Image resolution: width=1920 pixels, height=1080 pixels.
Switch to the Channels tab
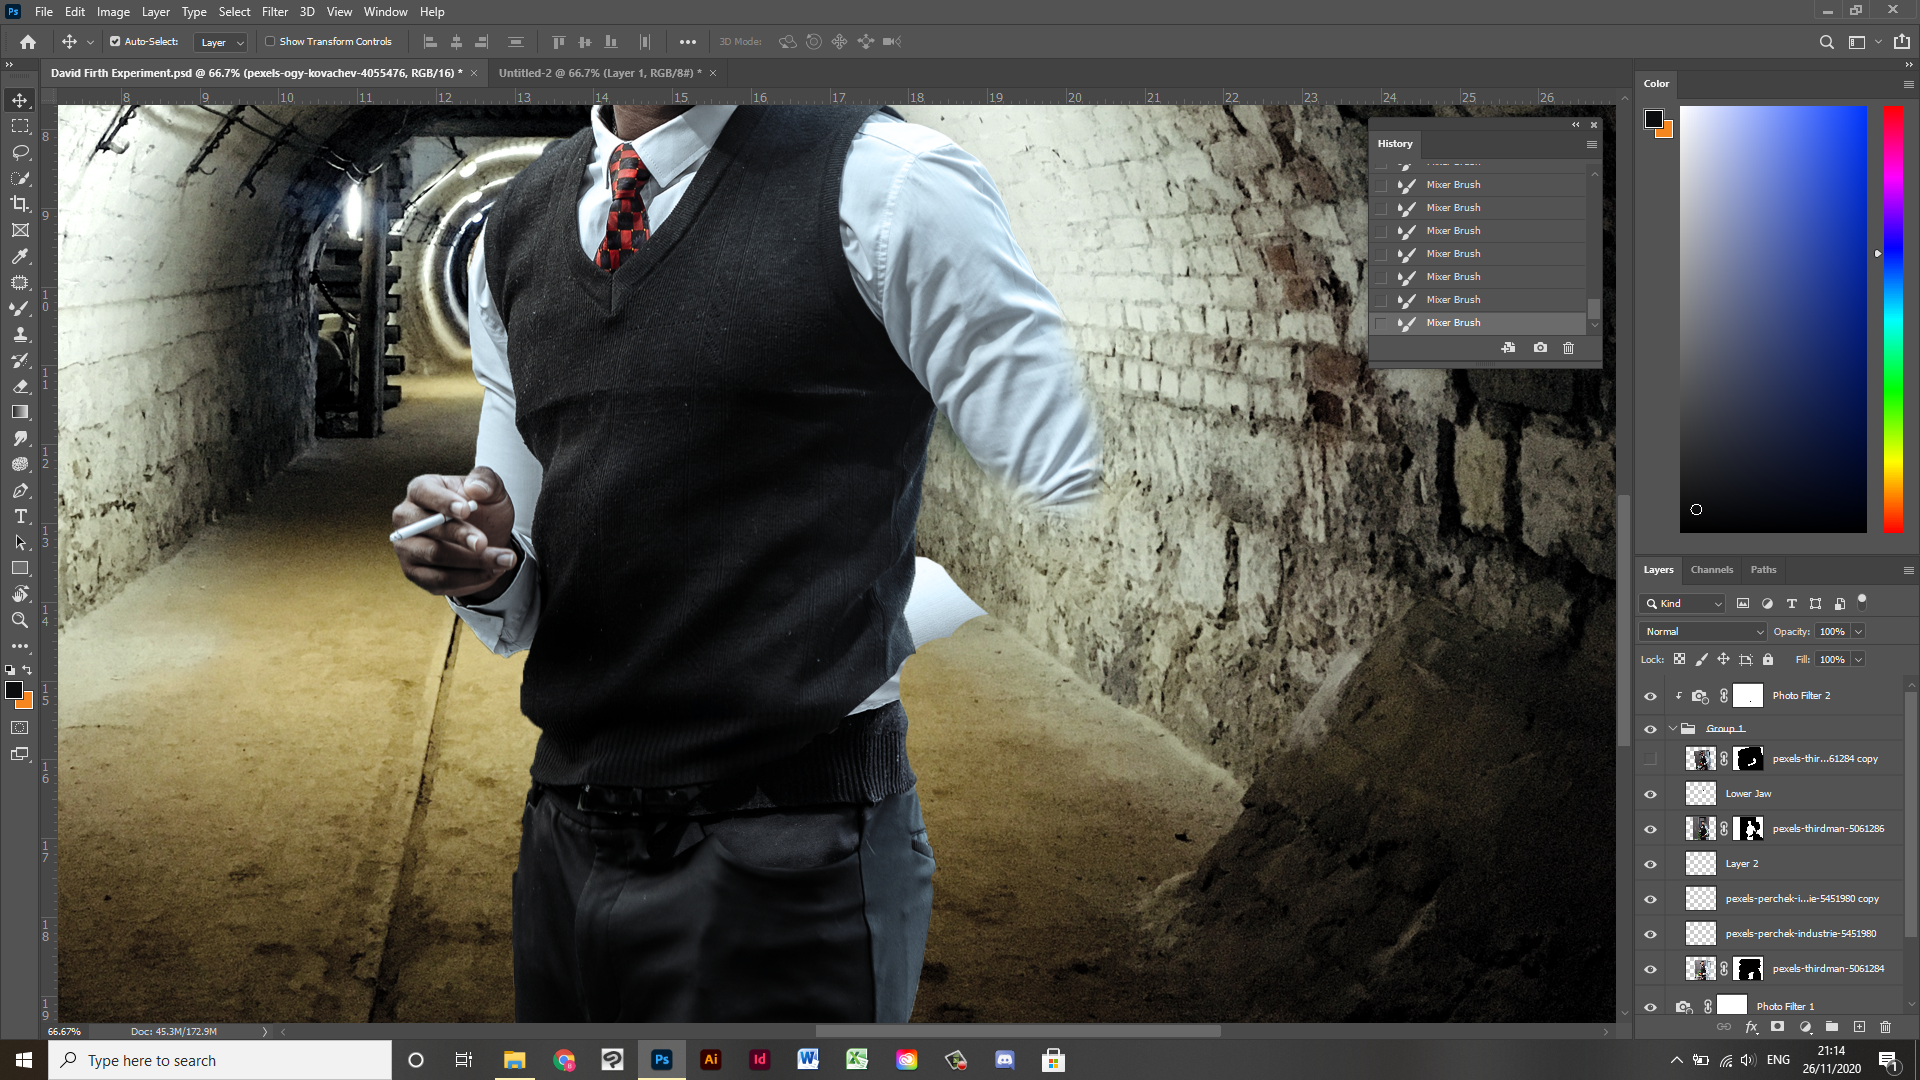[1711, 570]
